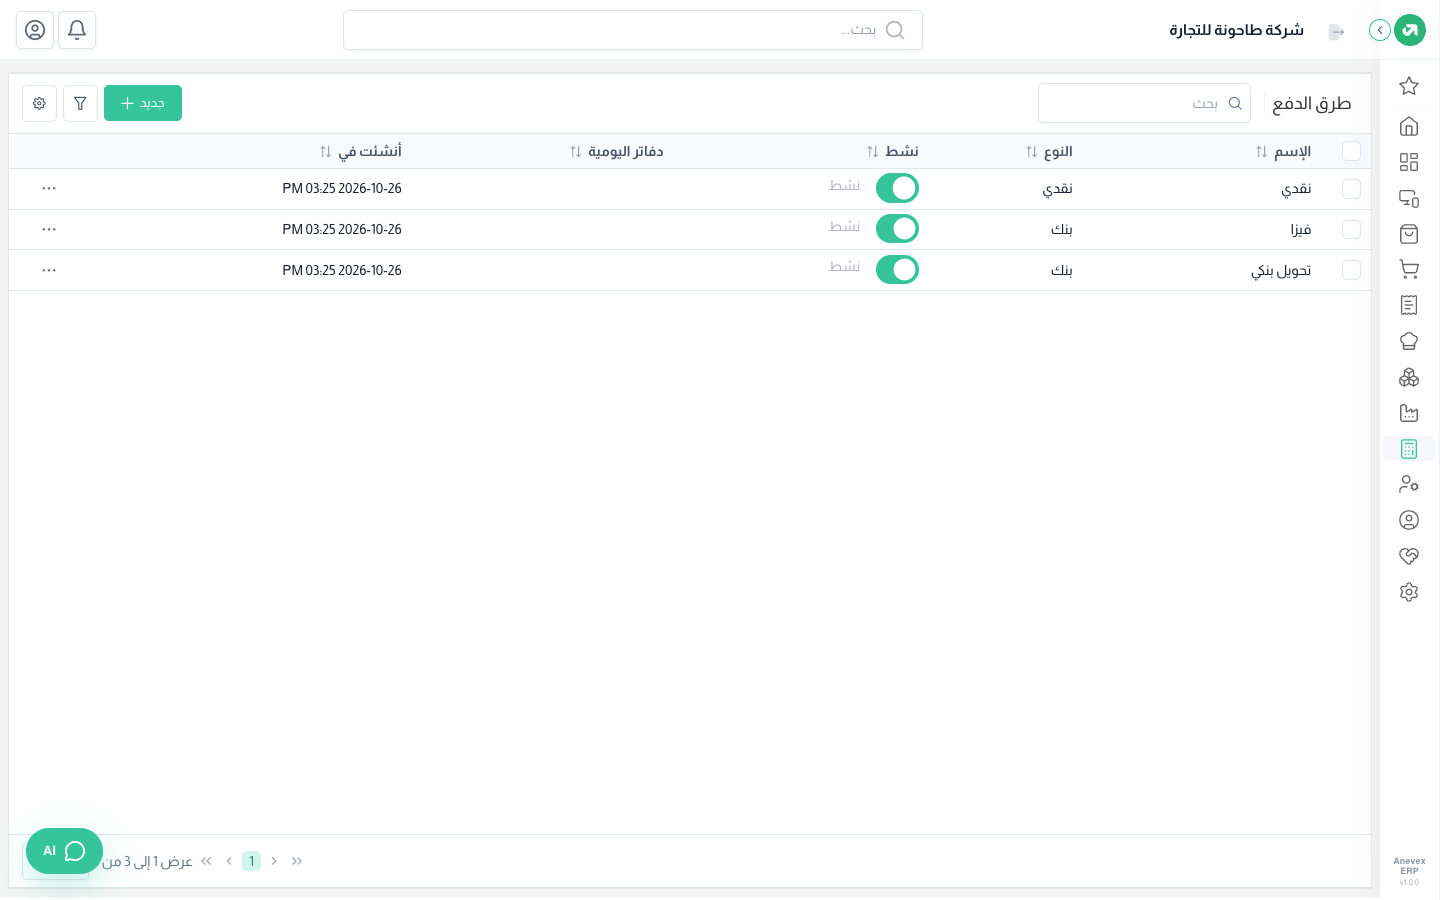Open the person circle icon in sidebar
Image resolution: width=1440 pixels, height=900 pixels.
[x=1409, y=520]
